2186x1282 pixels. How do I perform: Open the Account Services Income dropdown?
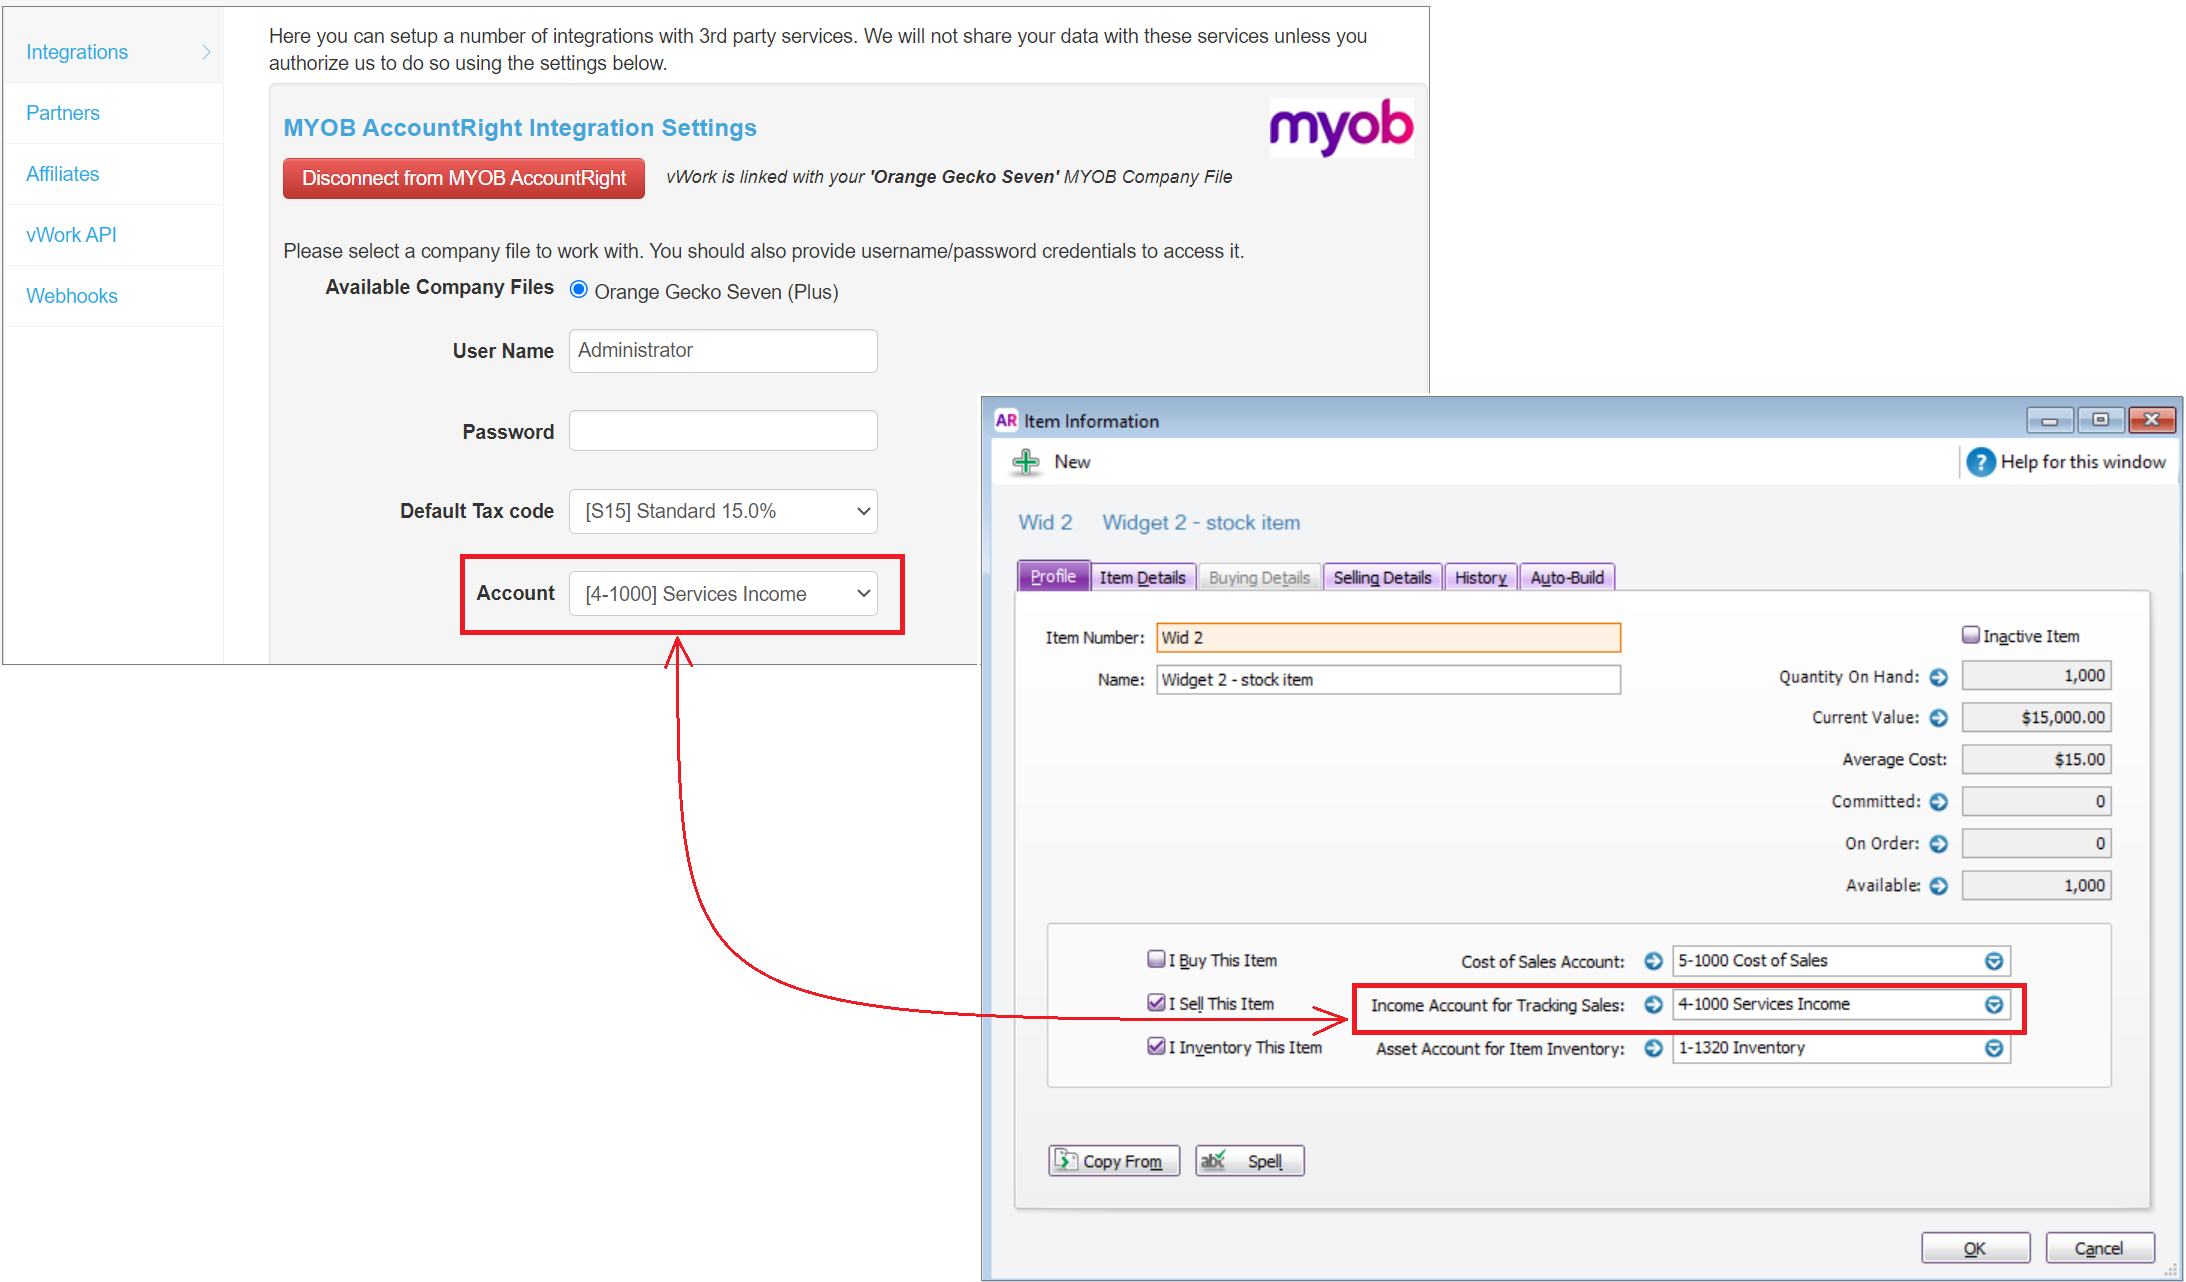point(723,594)
